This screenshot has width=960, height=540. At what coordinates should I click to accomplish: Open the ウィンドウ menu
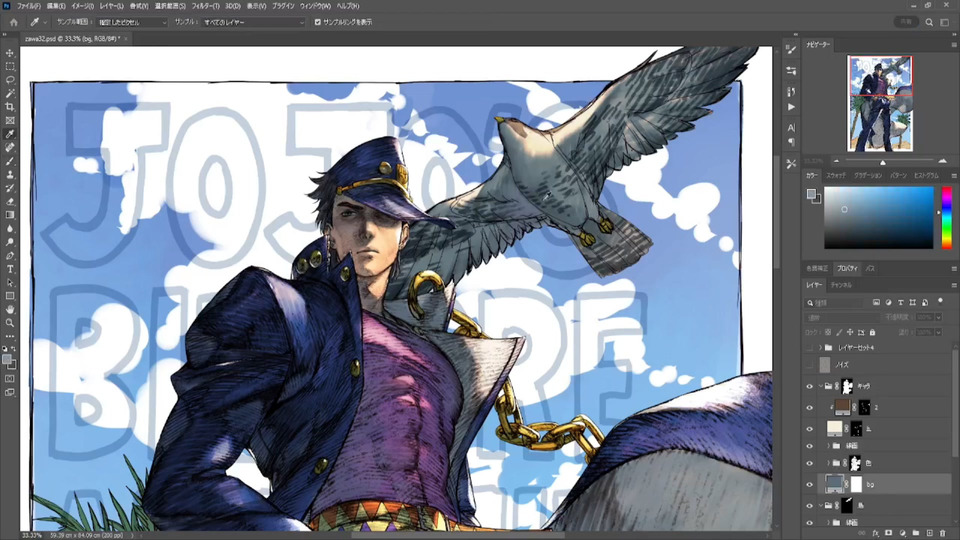[x=315, y=6]
